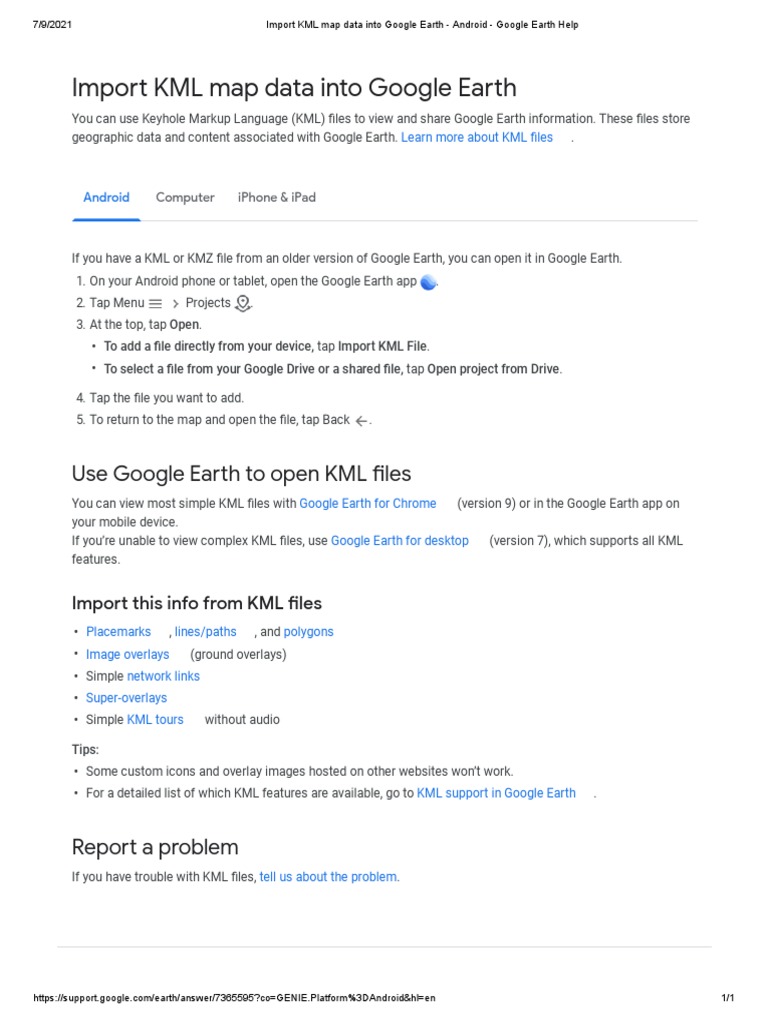Open the KML tours link
This screenshot has width=768, height=1024.
pyautogui.click(x=155, y=719)
